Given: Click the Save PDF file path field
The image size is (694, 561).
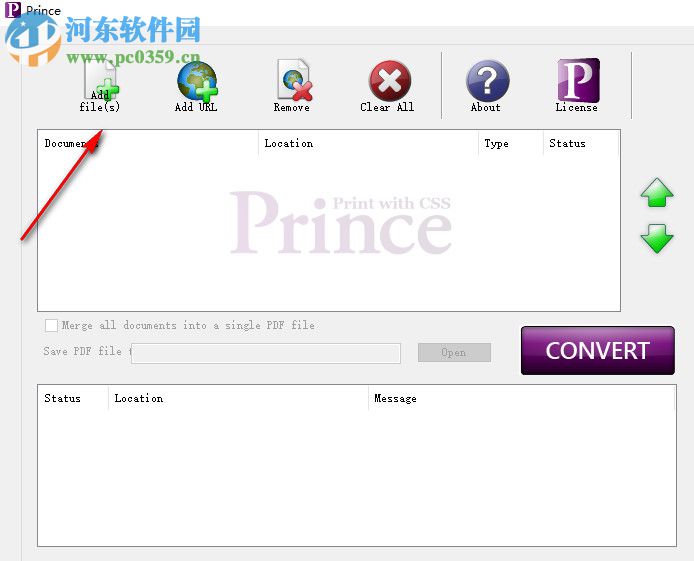Looking at the screenshot, I should pyautogui.click(x=266, y=353).
